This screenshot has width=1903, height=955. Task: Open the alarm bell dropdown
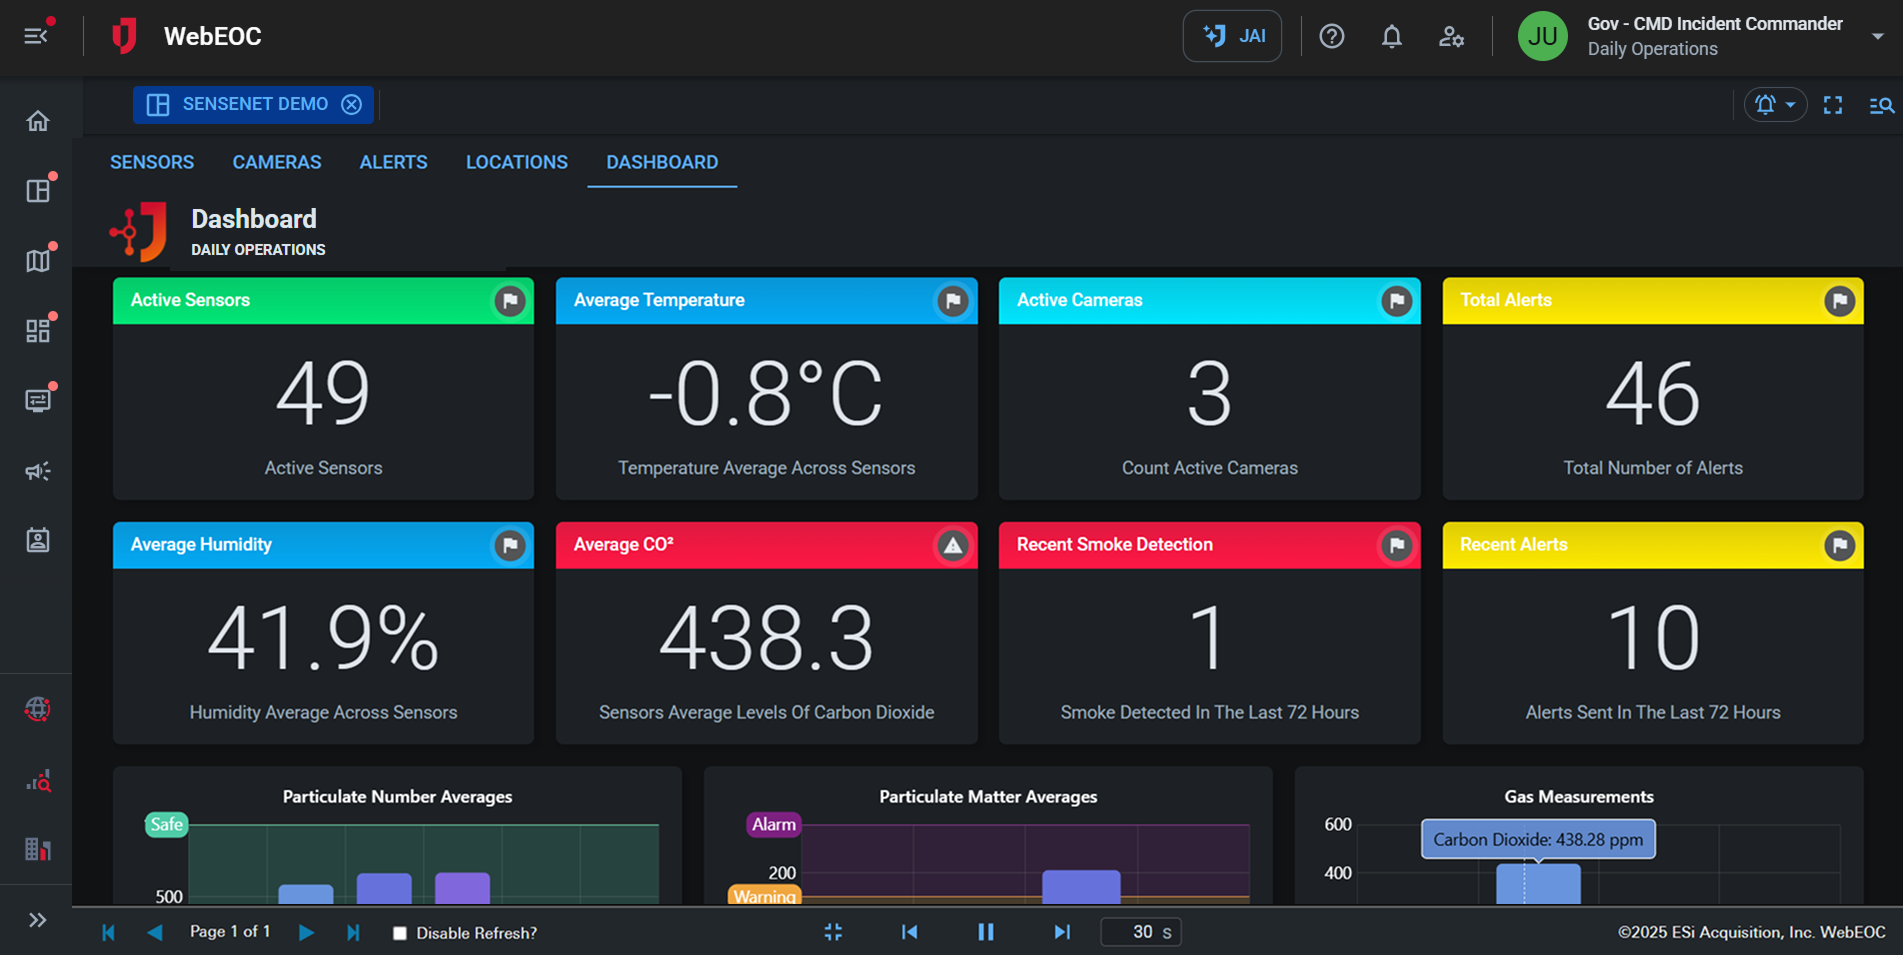click(x=1774, y=105)
